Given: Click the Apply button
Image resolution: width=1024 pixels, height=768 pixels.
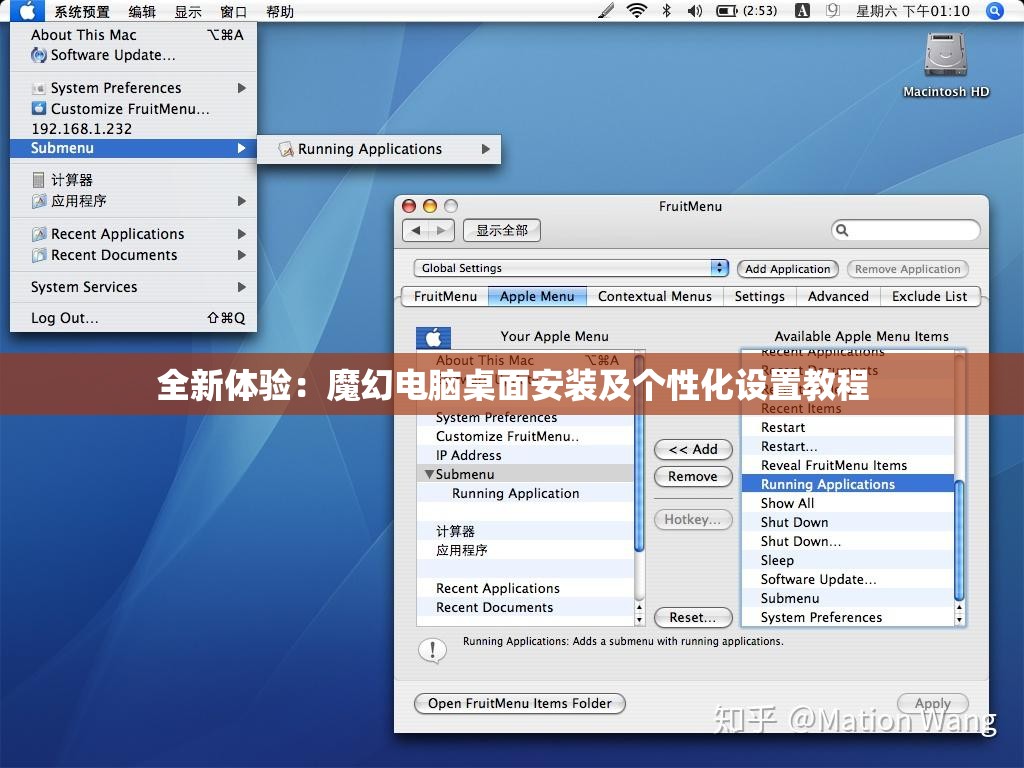Looking at the screenshot, I should click(933, 703).
